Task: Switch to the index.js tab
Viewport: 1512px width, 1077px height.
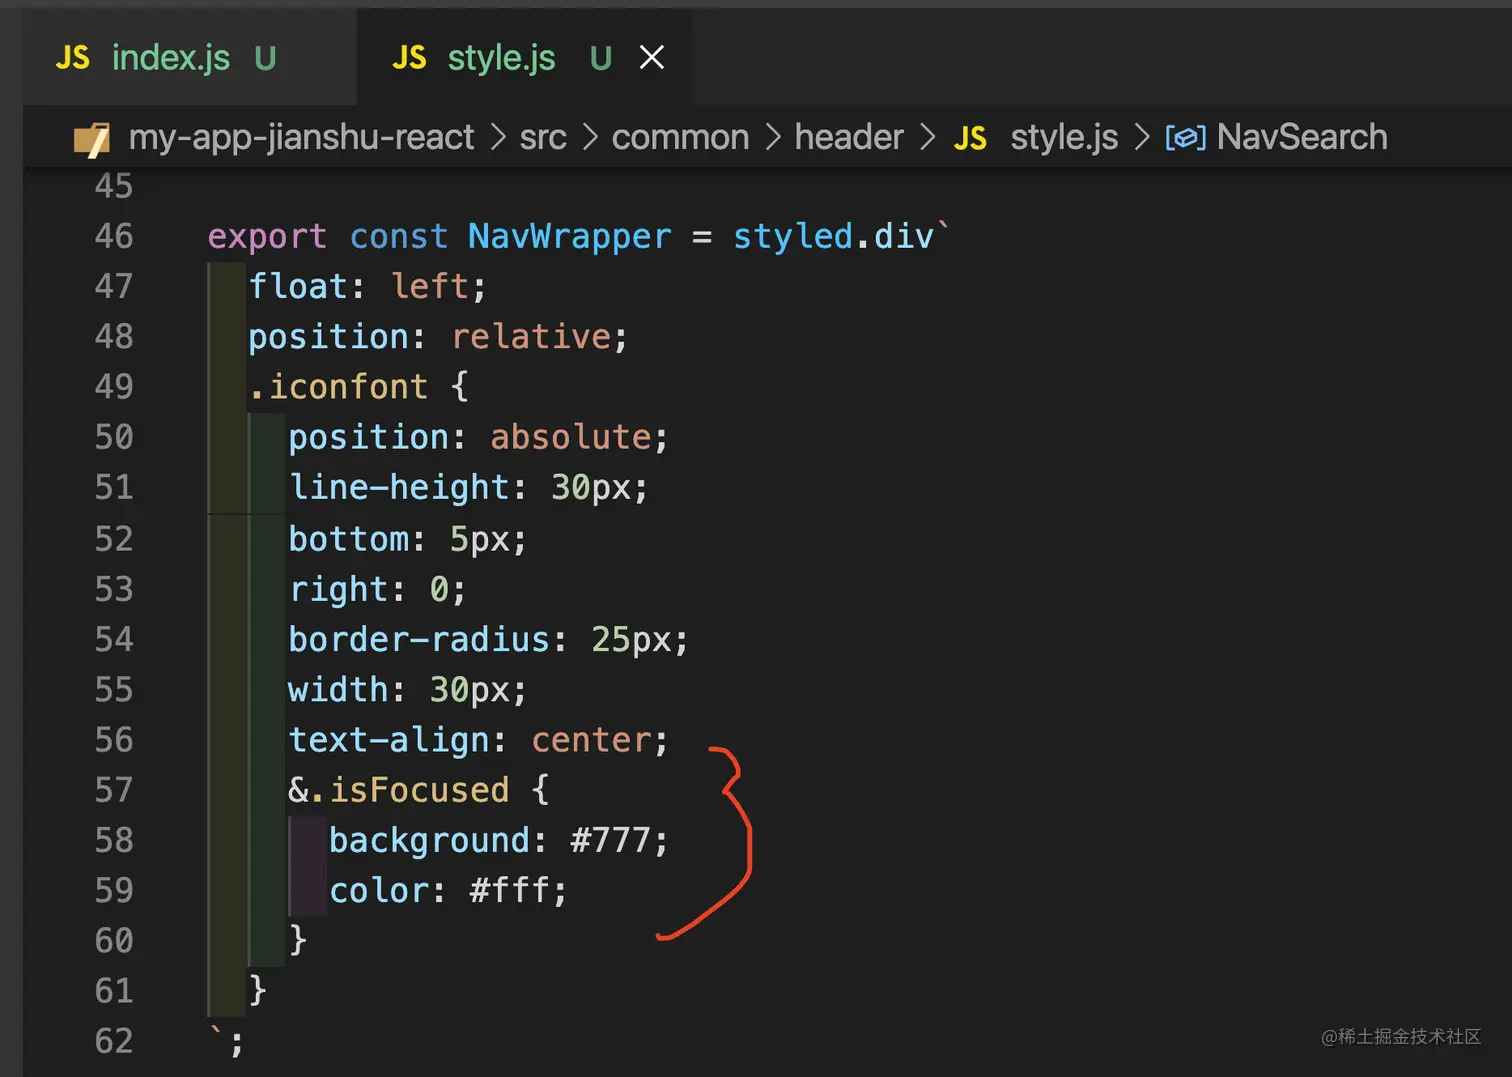Action: point(171,58)
